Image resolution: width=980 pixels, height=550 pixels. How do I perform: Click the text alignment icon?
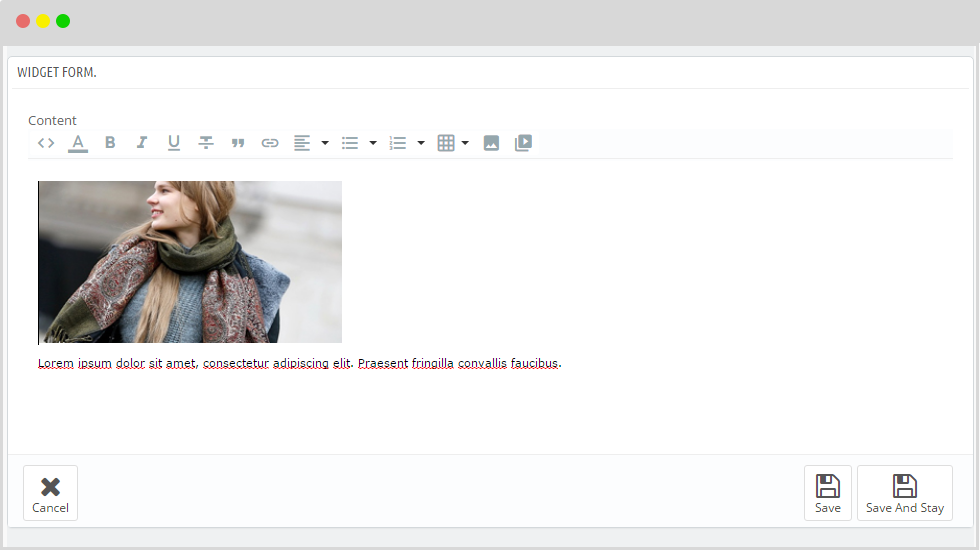coord(302,143)
